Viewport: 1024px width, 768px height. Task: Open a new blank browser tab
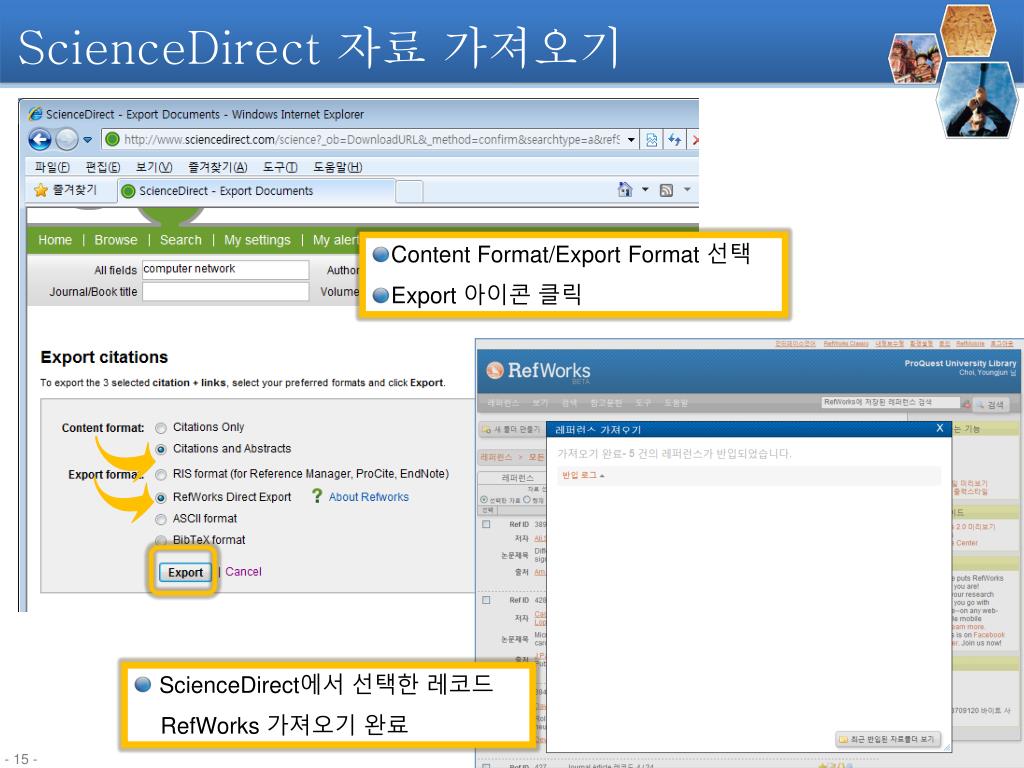409,192
